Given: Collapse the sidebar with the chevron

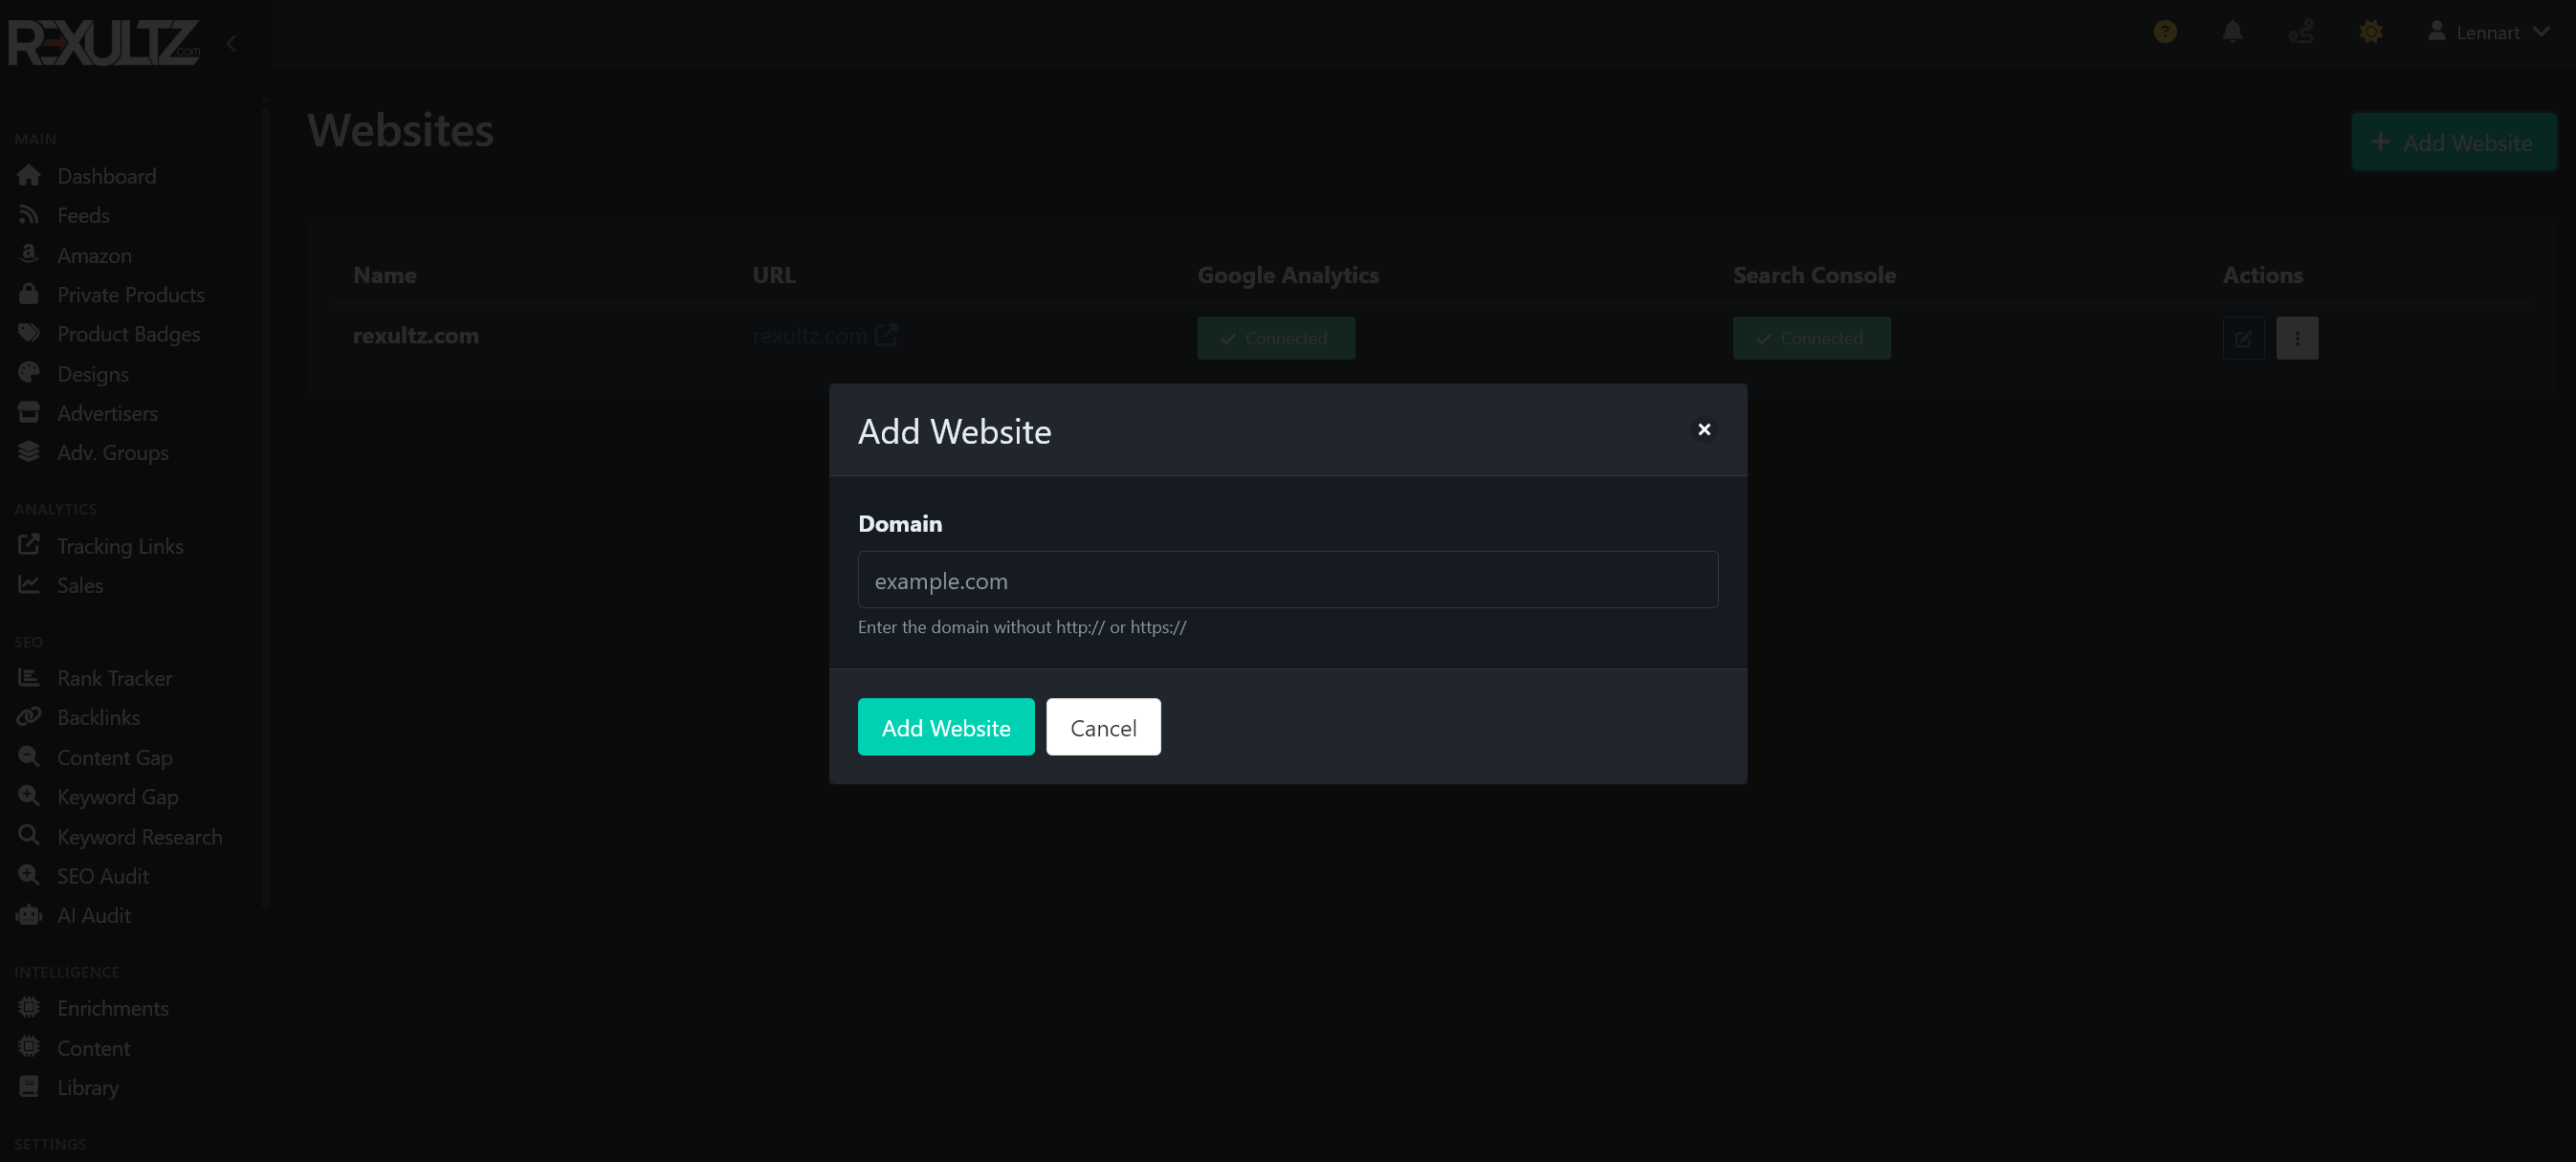Looking at the screenshot, I should 232,43.
